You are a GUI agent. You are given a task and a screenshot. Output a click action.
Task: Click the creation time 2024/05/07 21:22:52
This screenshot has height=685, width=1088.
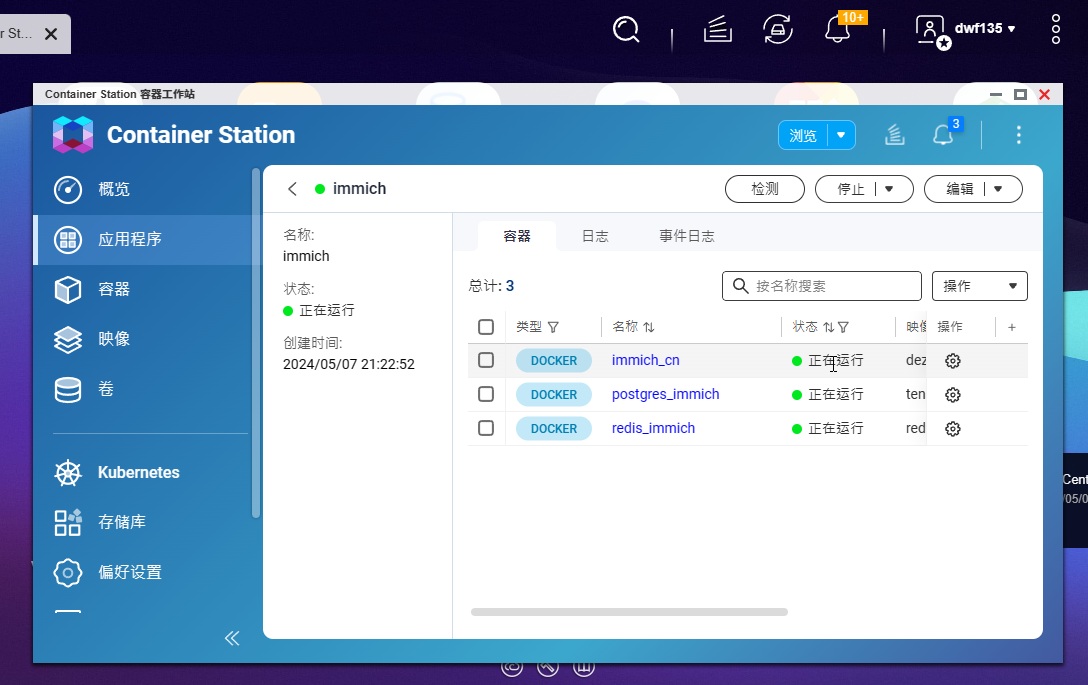click(x=349, y=364)
